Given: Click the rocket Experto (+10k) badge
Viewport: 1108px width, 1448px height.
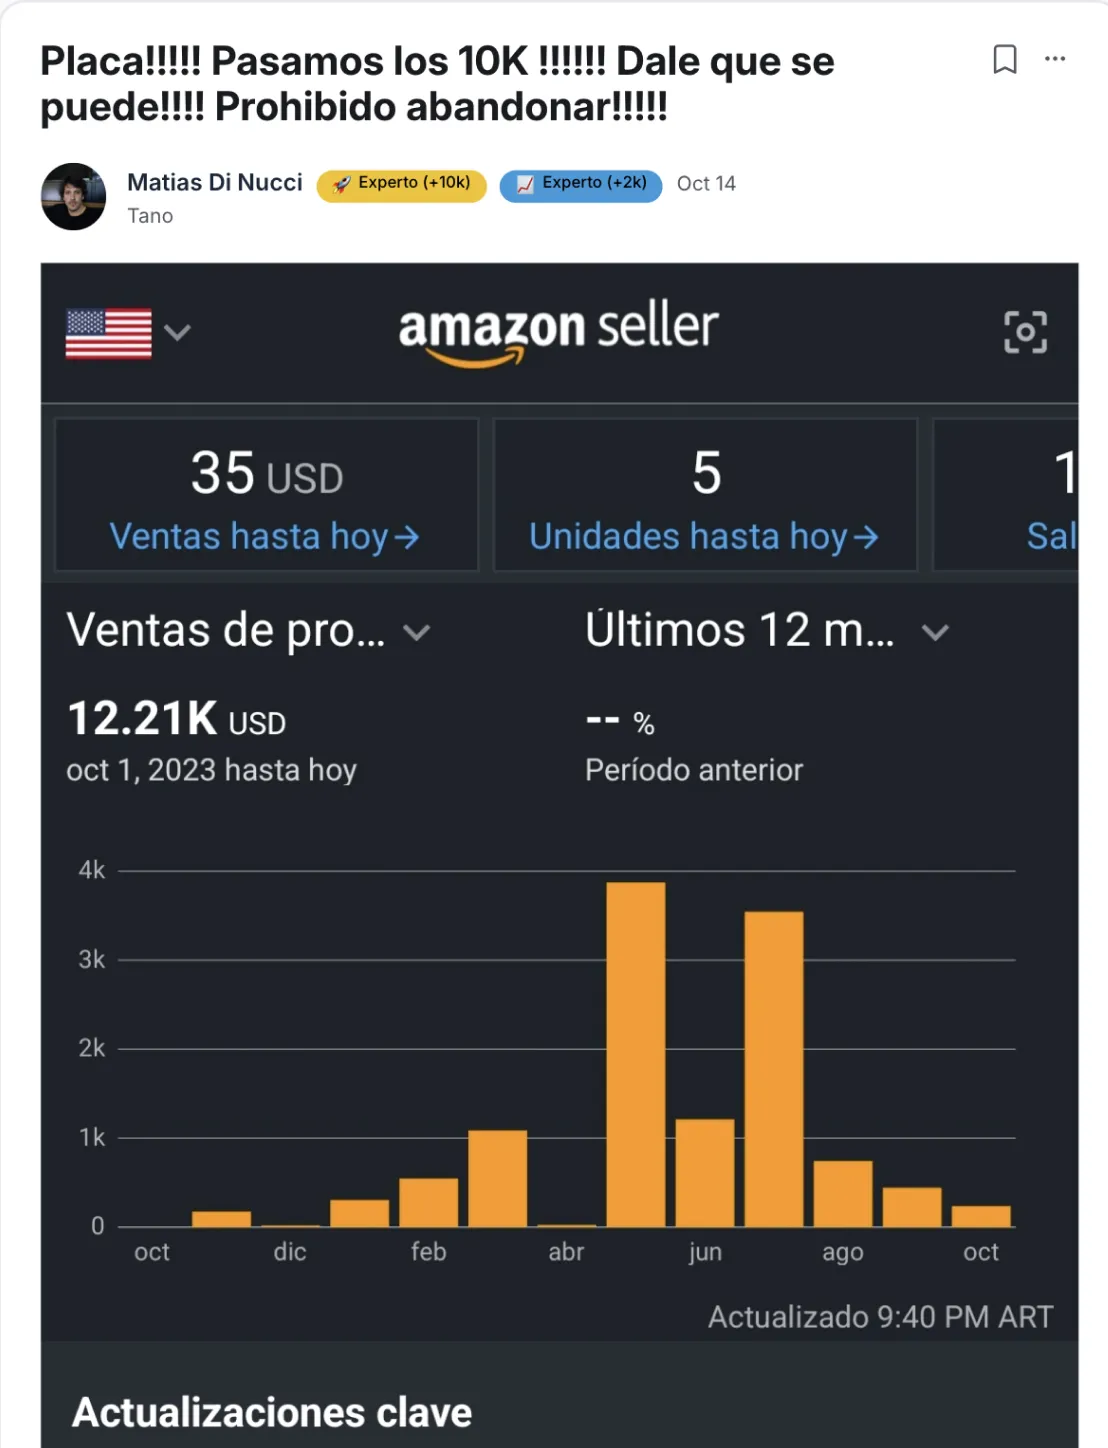Looking at the screenshot, I should tap(401, 185).
